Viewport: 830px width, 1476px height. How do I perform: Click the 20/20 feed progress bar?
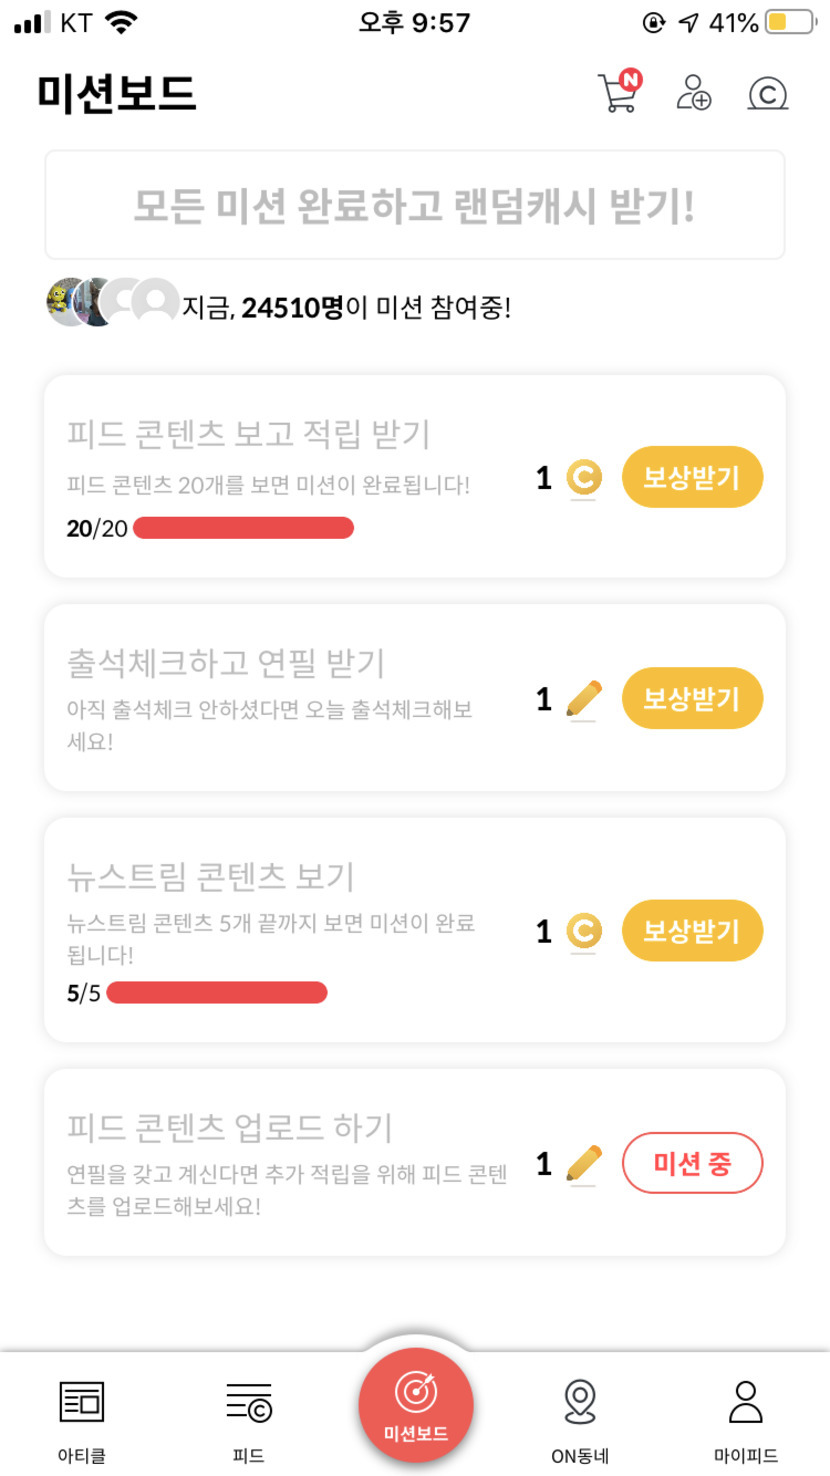click(243, 528)
